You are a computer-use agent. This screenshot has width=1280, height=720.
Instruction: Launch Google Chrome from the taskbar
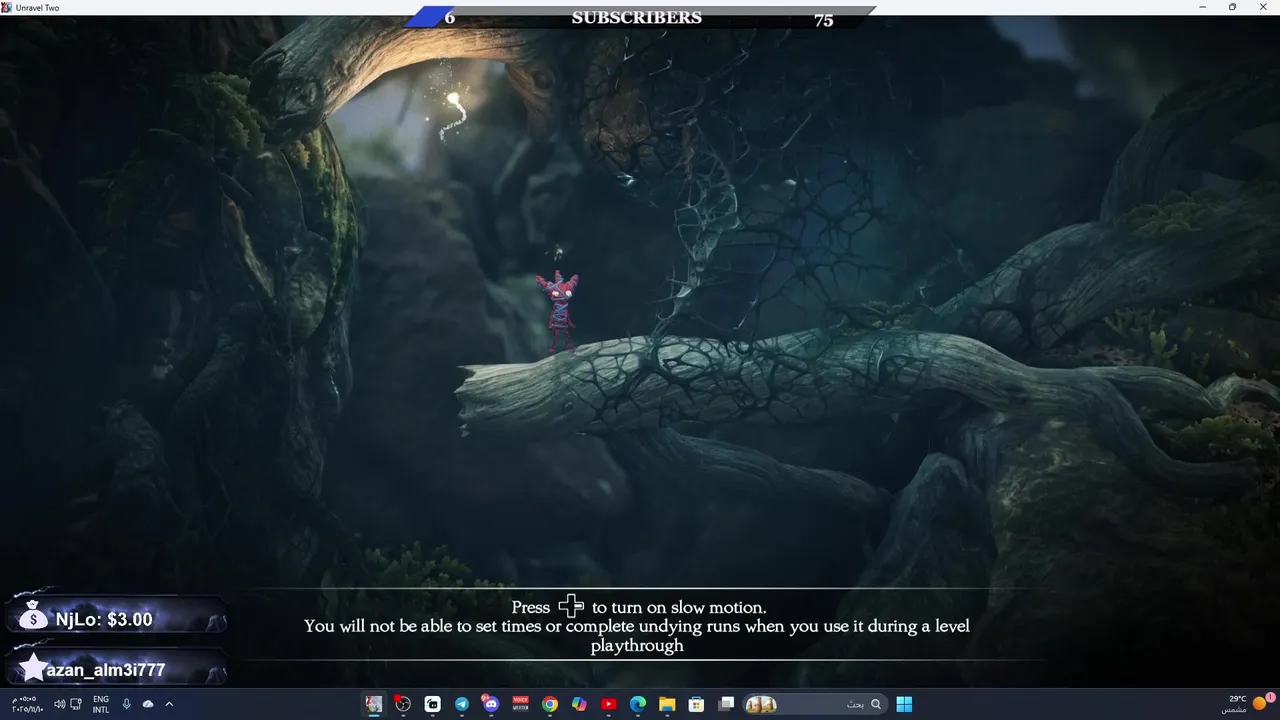click(x=549, y=704)
